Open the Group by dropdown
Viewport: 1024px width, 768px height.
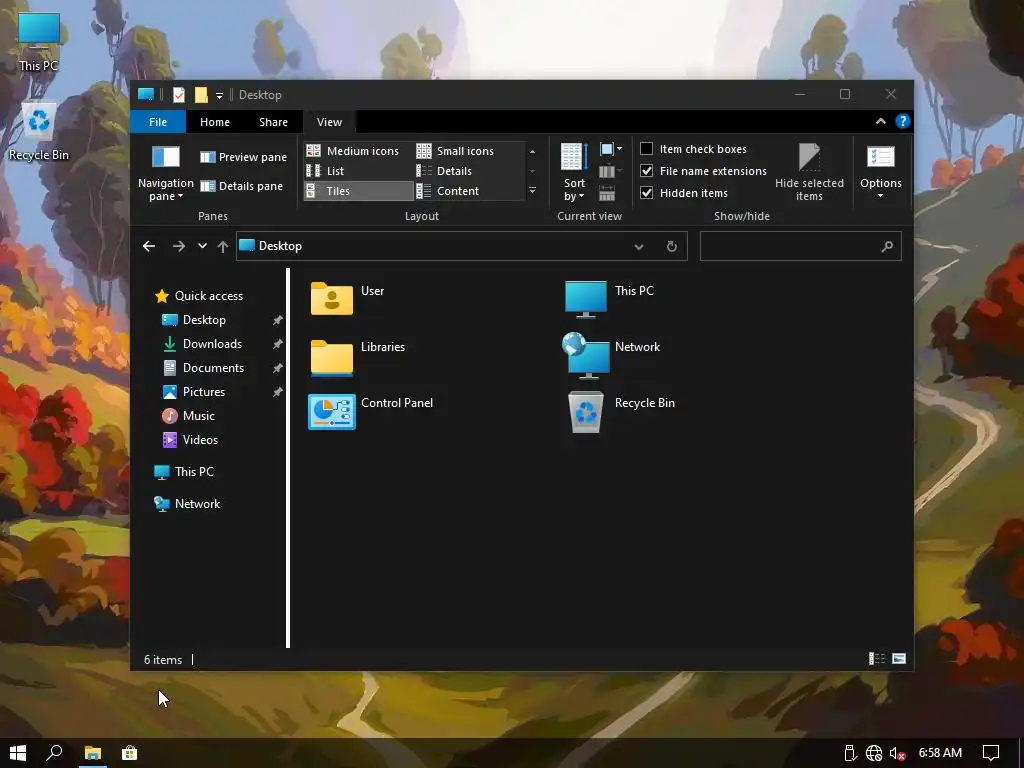click(611, 150)
